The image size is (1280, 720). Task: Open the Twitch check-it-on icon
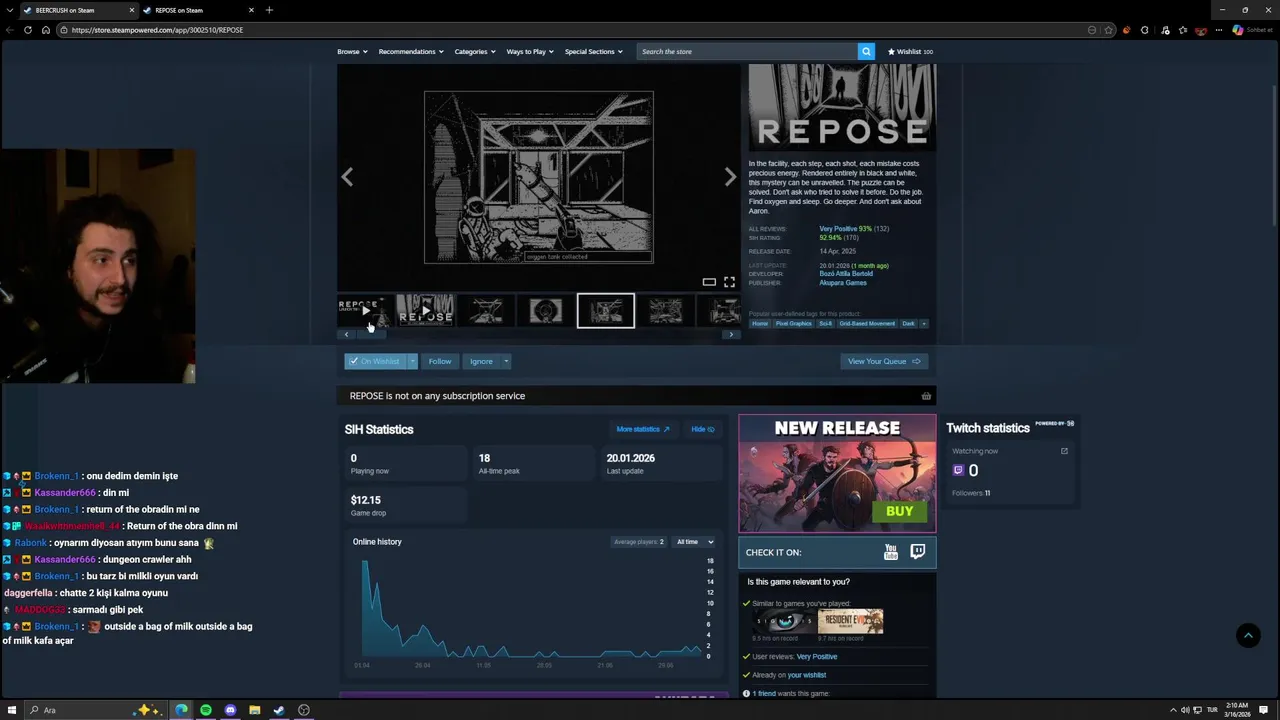(x=918, y=552)
